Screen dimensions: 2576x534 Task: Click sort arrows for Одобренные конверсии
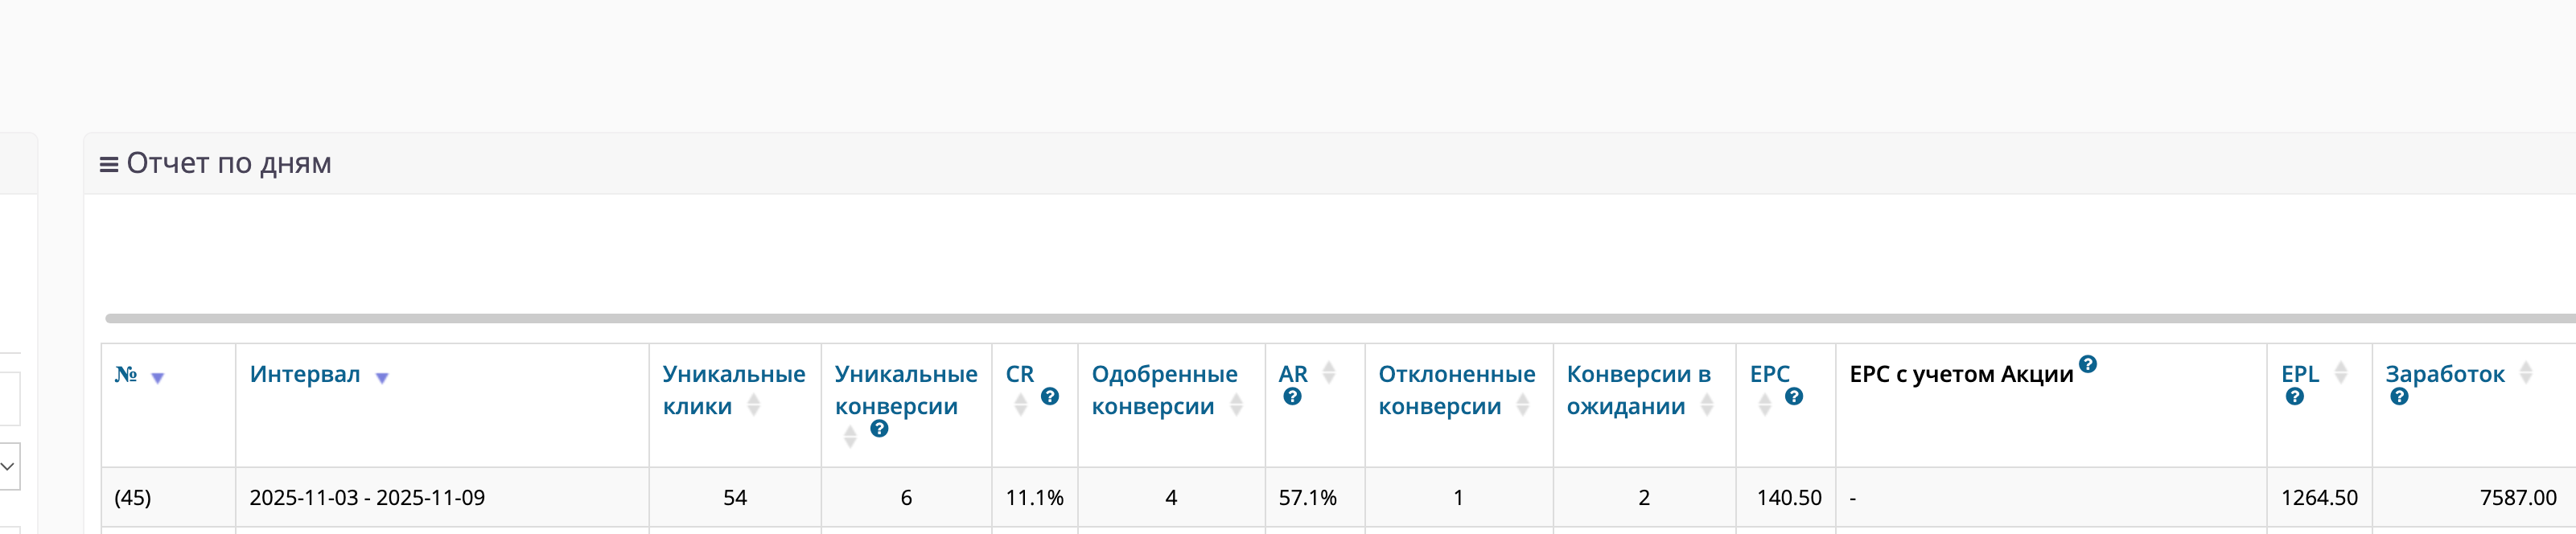(1236, 405)
